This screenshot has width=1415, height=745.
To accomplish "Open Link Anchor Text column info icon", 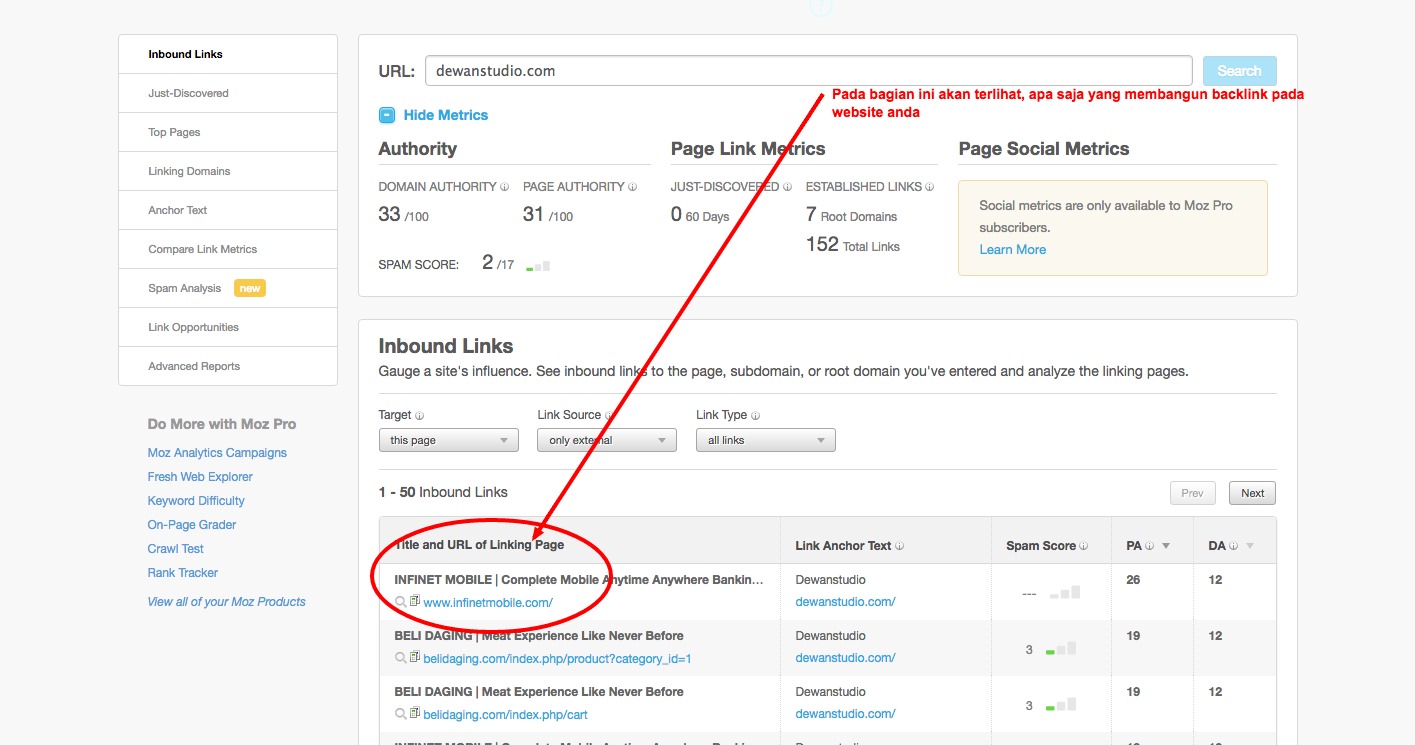I will (900, 546).
